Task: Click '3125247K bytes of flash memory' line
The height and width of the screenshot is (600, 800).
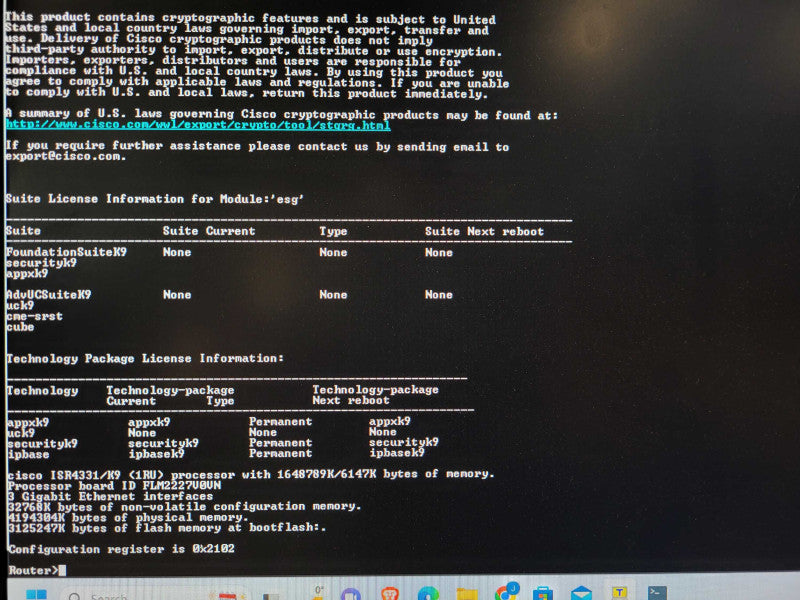Action: coord(167,528)
